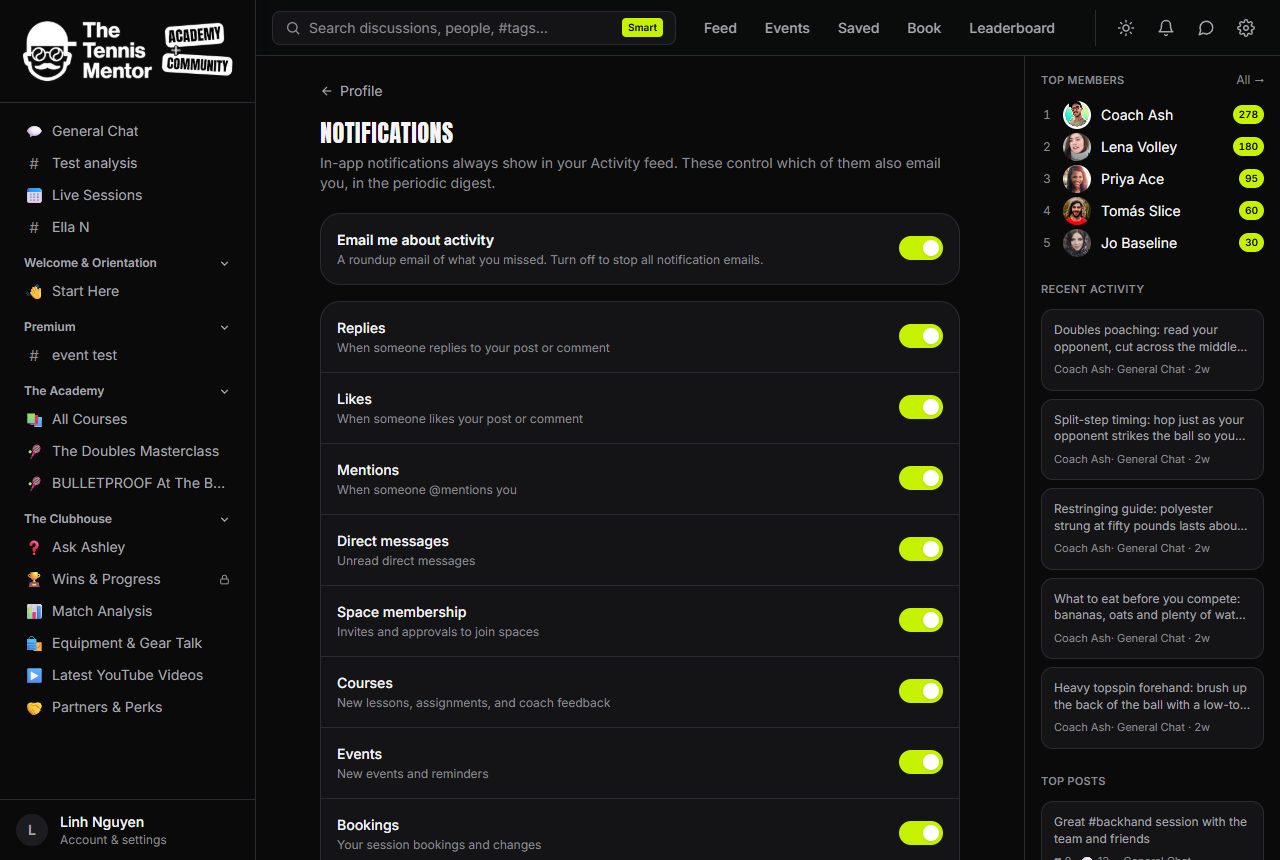Toggle Direct messages notification switch
1280x860 pixels.
click(921, 549)
